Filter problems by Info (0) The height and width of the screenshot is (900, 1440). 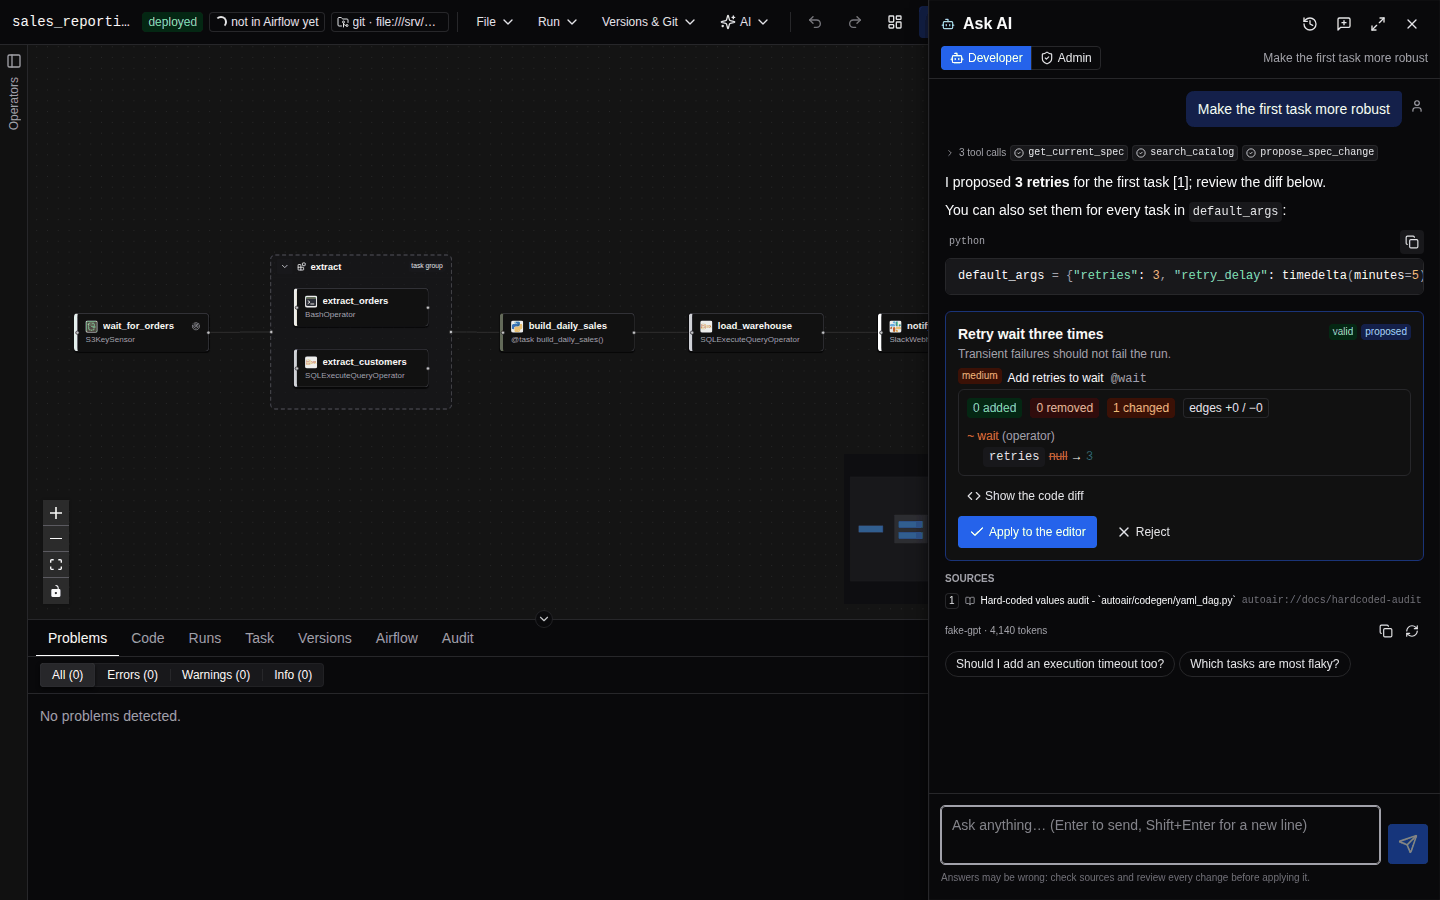click(293, 675)
